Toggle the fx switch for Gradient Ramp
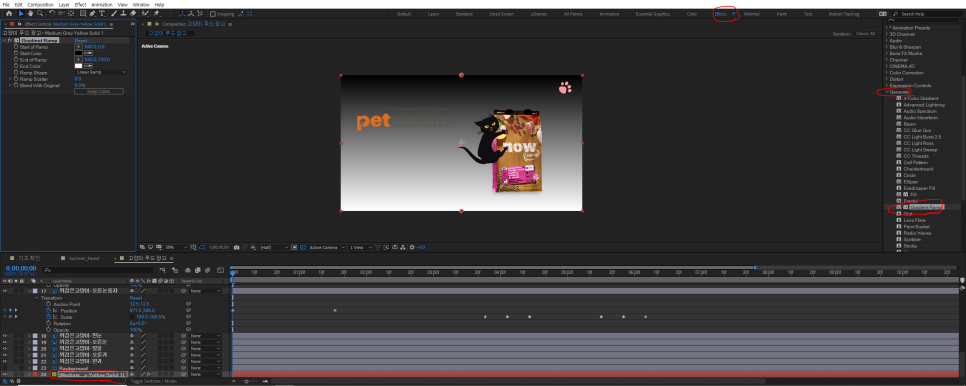The height and width of the screenshot is (386, 966). coord(10,40)
